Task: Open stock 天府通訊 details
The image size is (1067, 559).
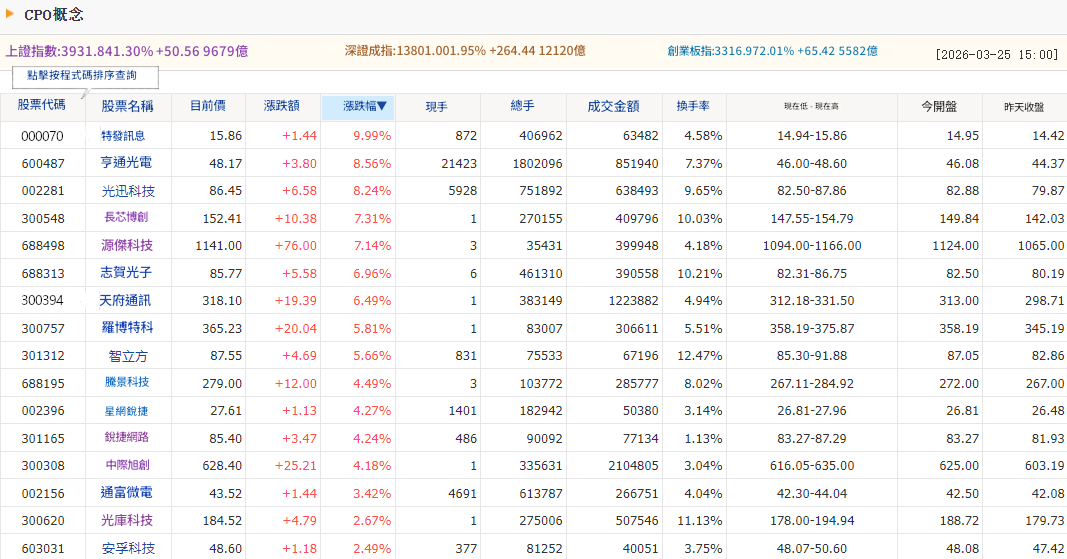Action: click(x=125, y=300)
